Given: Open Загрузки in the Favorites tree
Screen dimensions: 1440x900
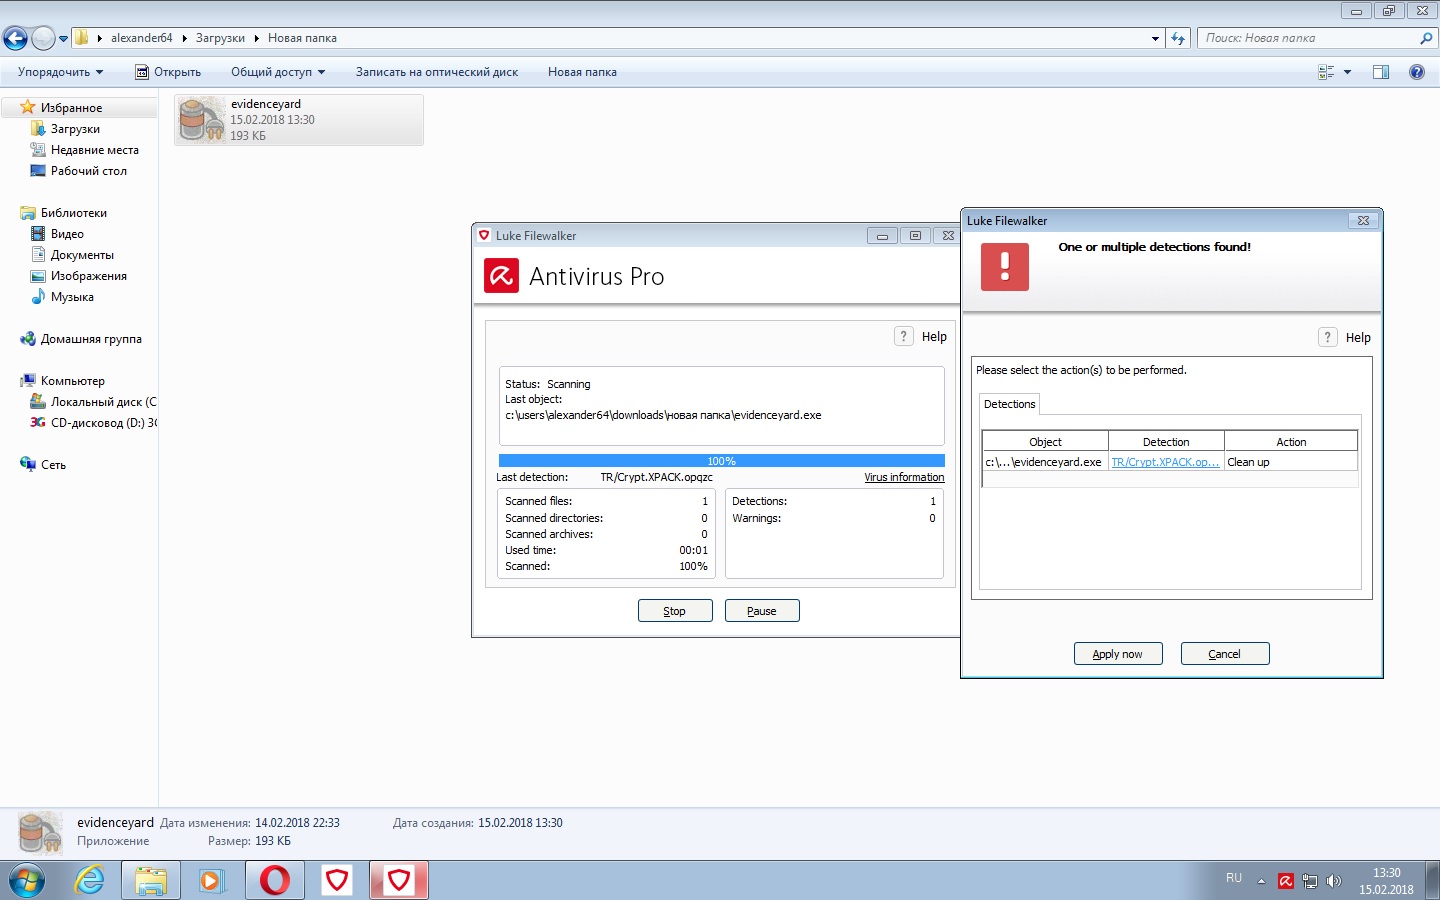Looking at the screenshot, I should pyautogui.click(x=75, y=129).
